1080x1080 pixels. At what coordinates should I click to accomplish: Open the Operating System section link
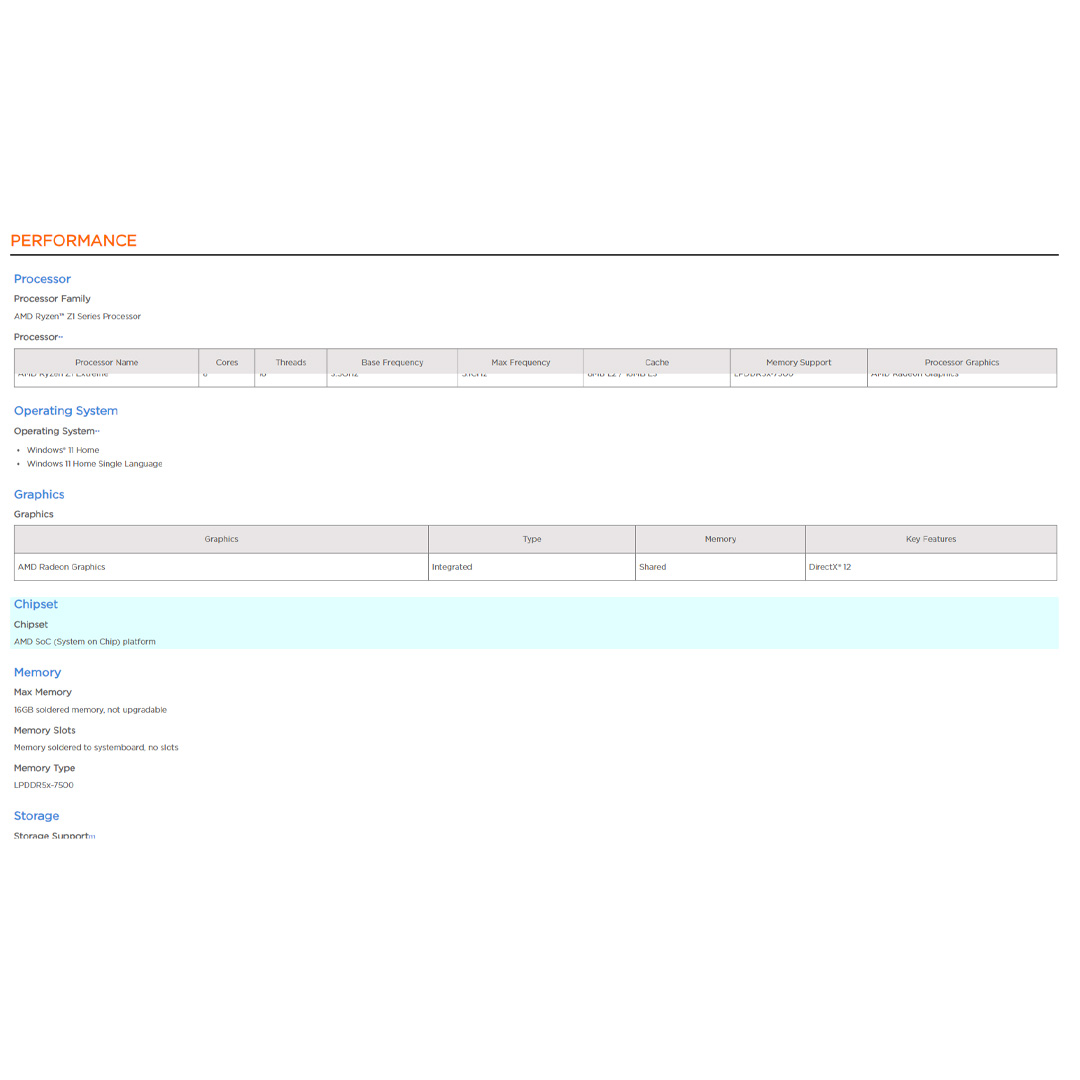(x=66, y=411)
